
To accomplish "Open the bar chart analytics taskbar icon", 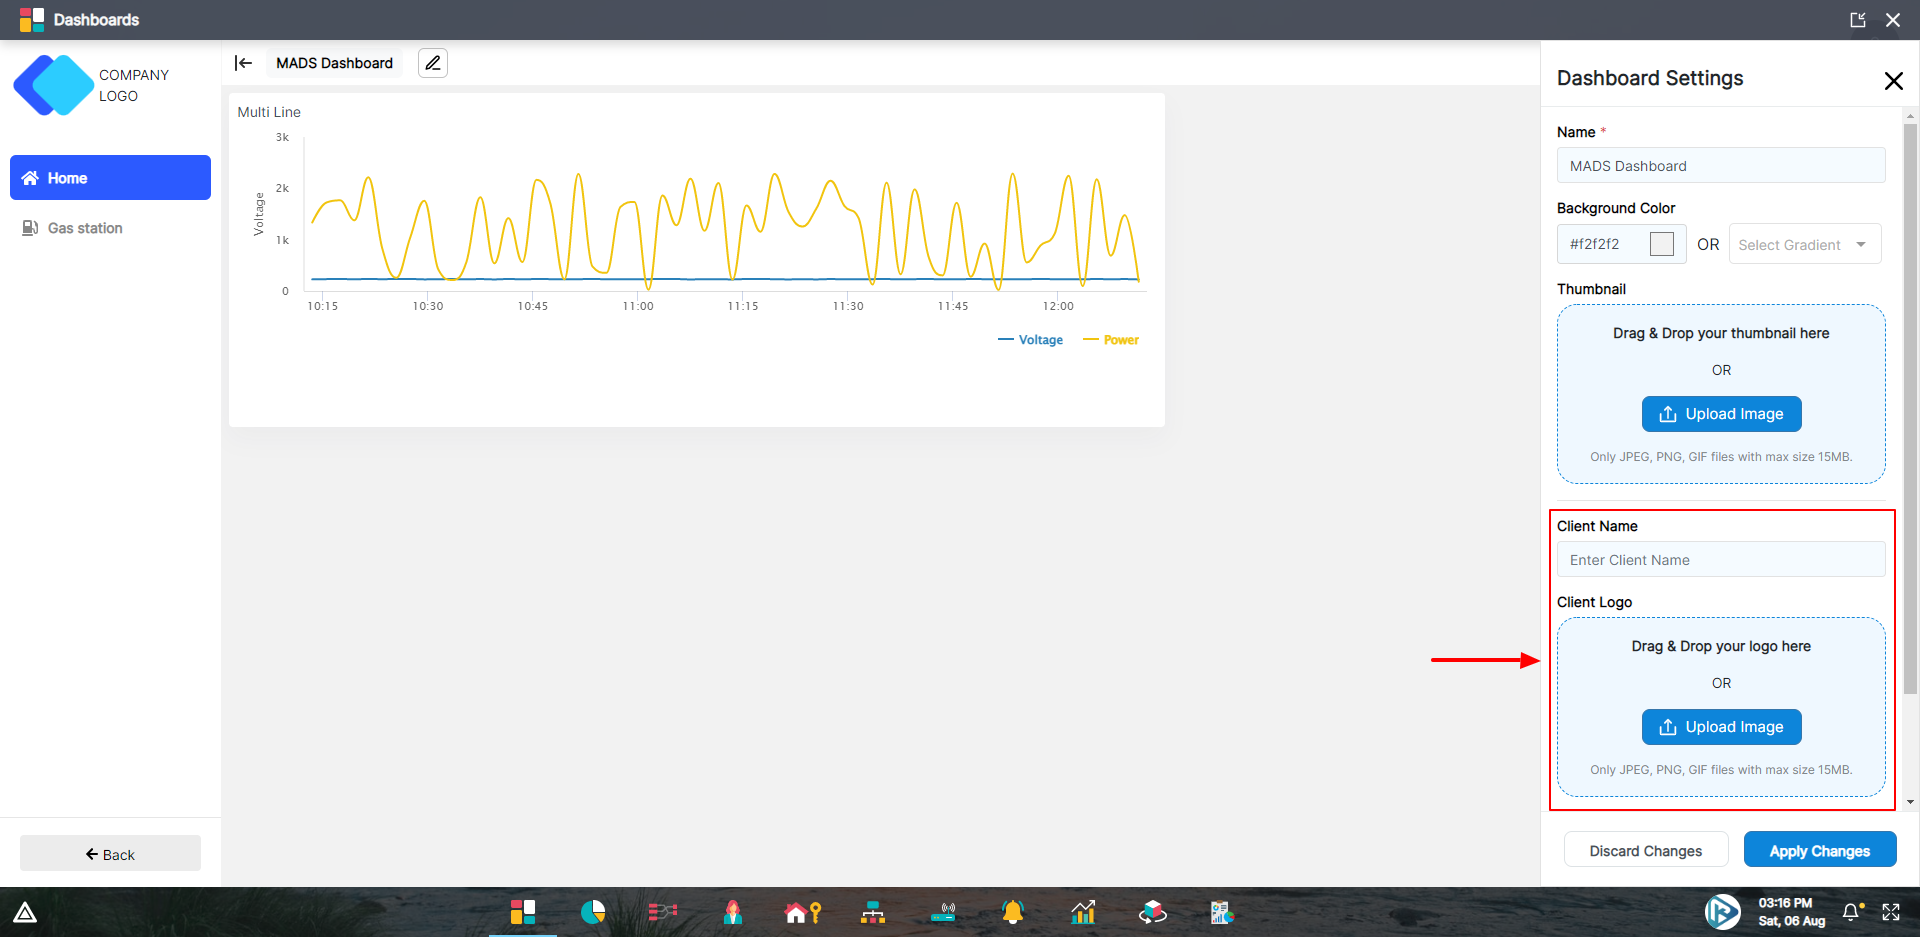I will [x=1083, y=912].
